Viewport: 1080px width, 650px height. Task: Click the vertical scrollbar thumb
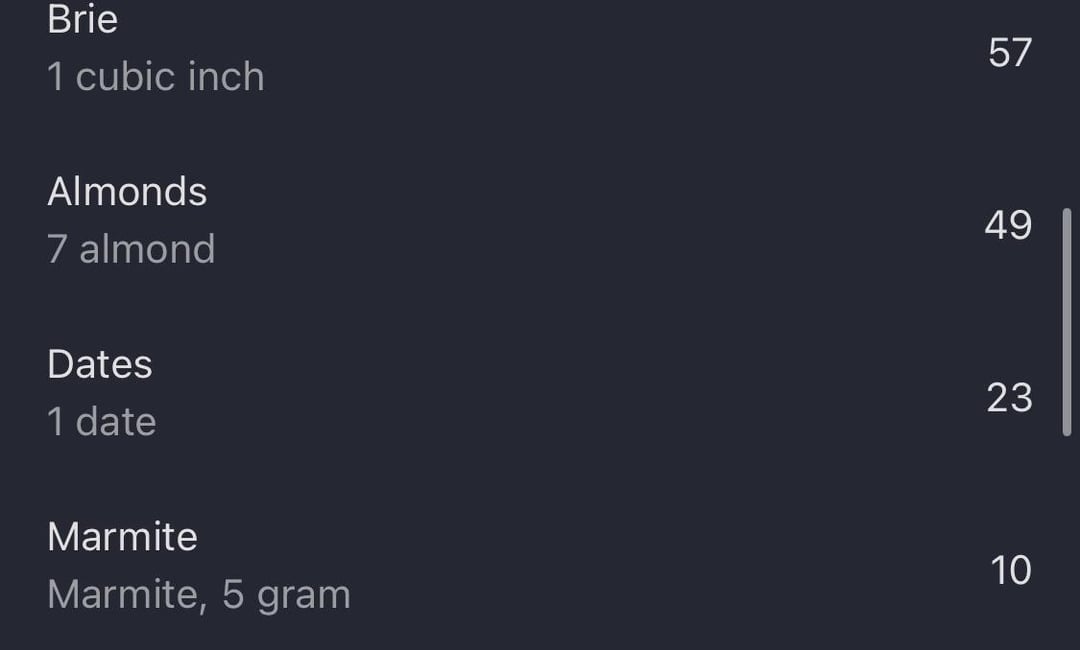1067,322
